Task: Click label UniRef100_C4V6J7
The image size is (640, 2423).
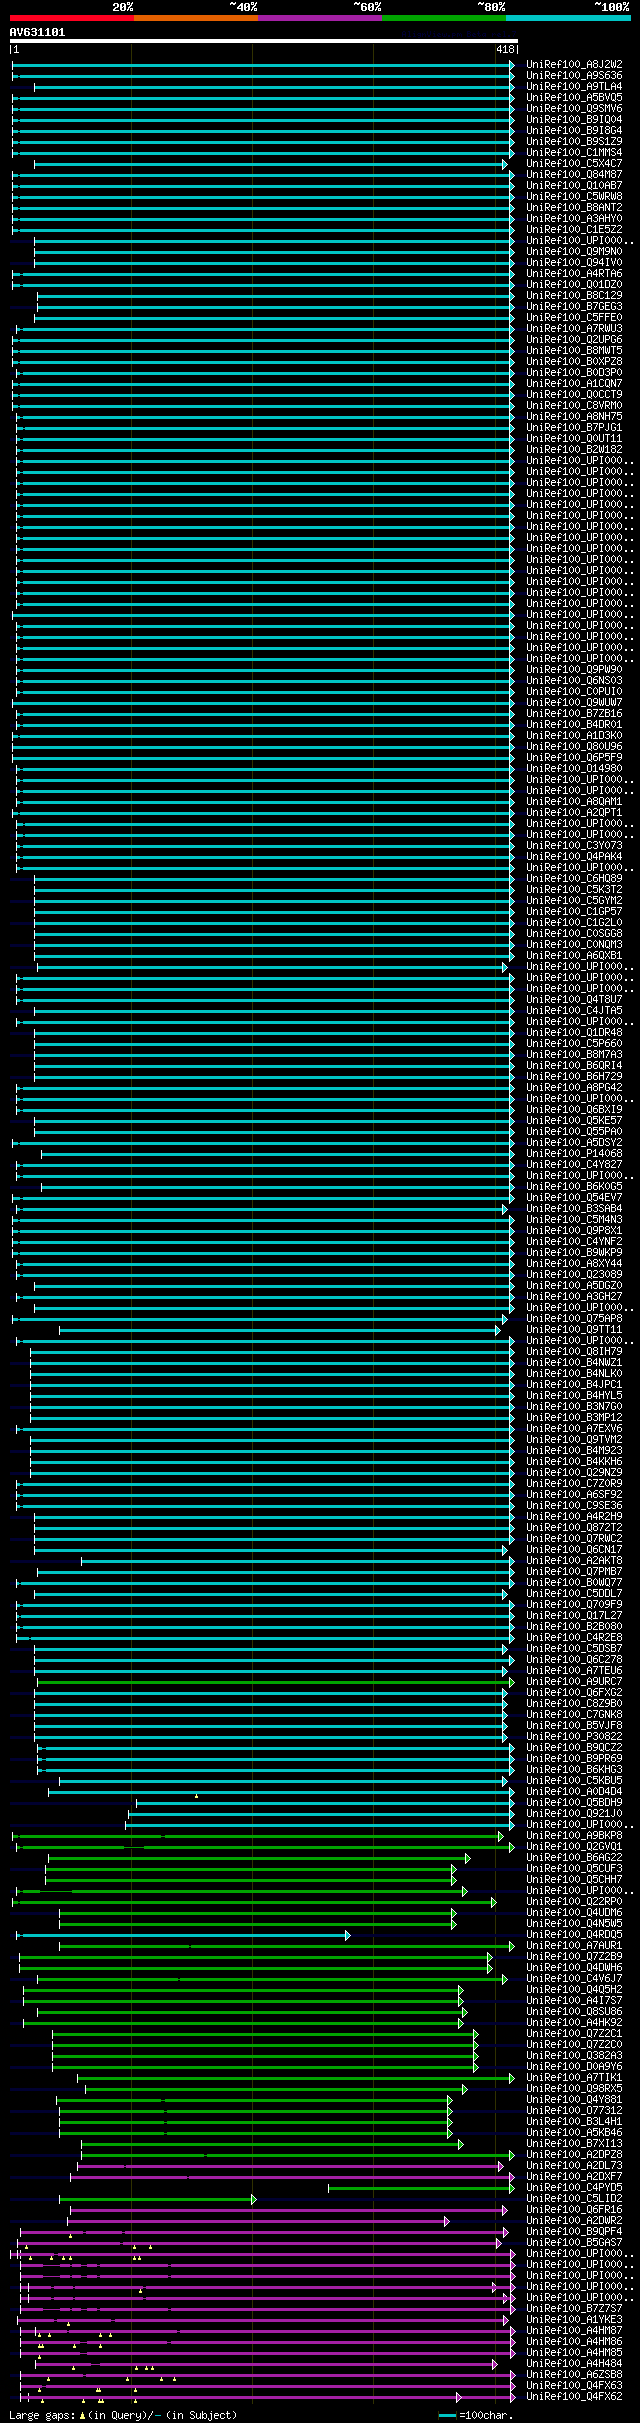Action: 574,1978
